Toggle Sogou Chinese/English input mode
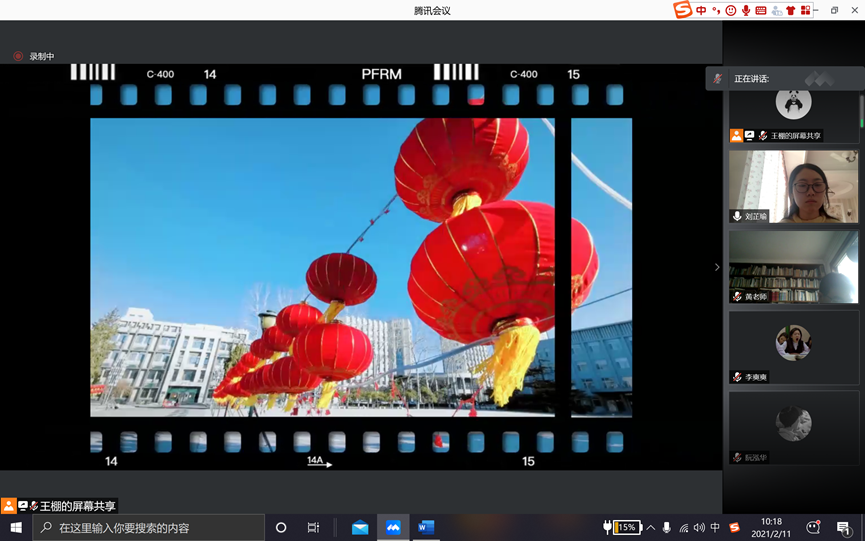The image size is (865, 541). tap(701, 10)
